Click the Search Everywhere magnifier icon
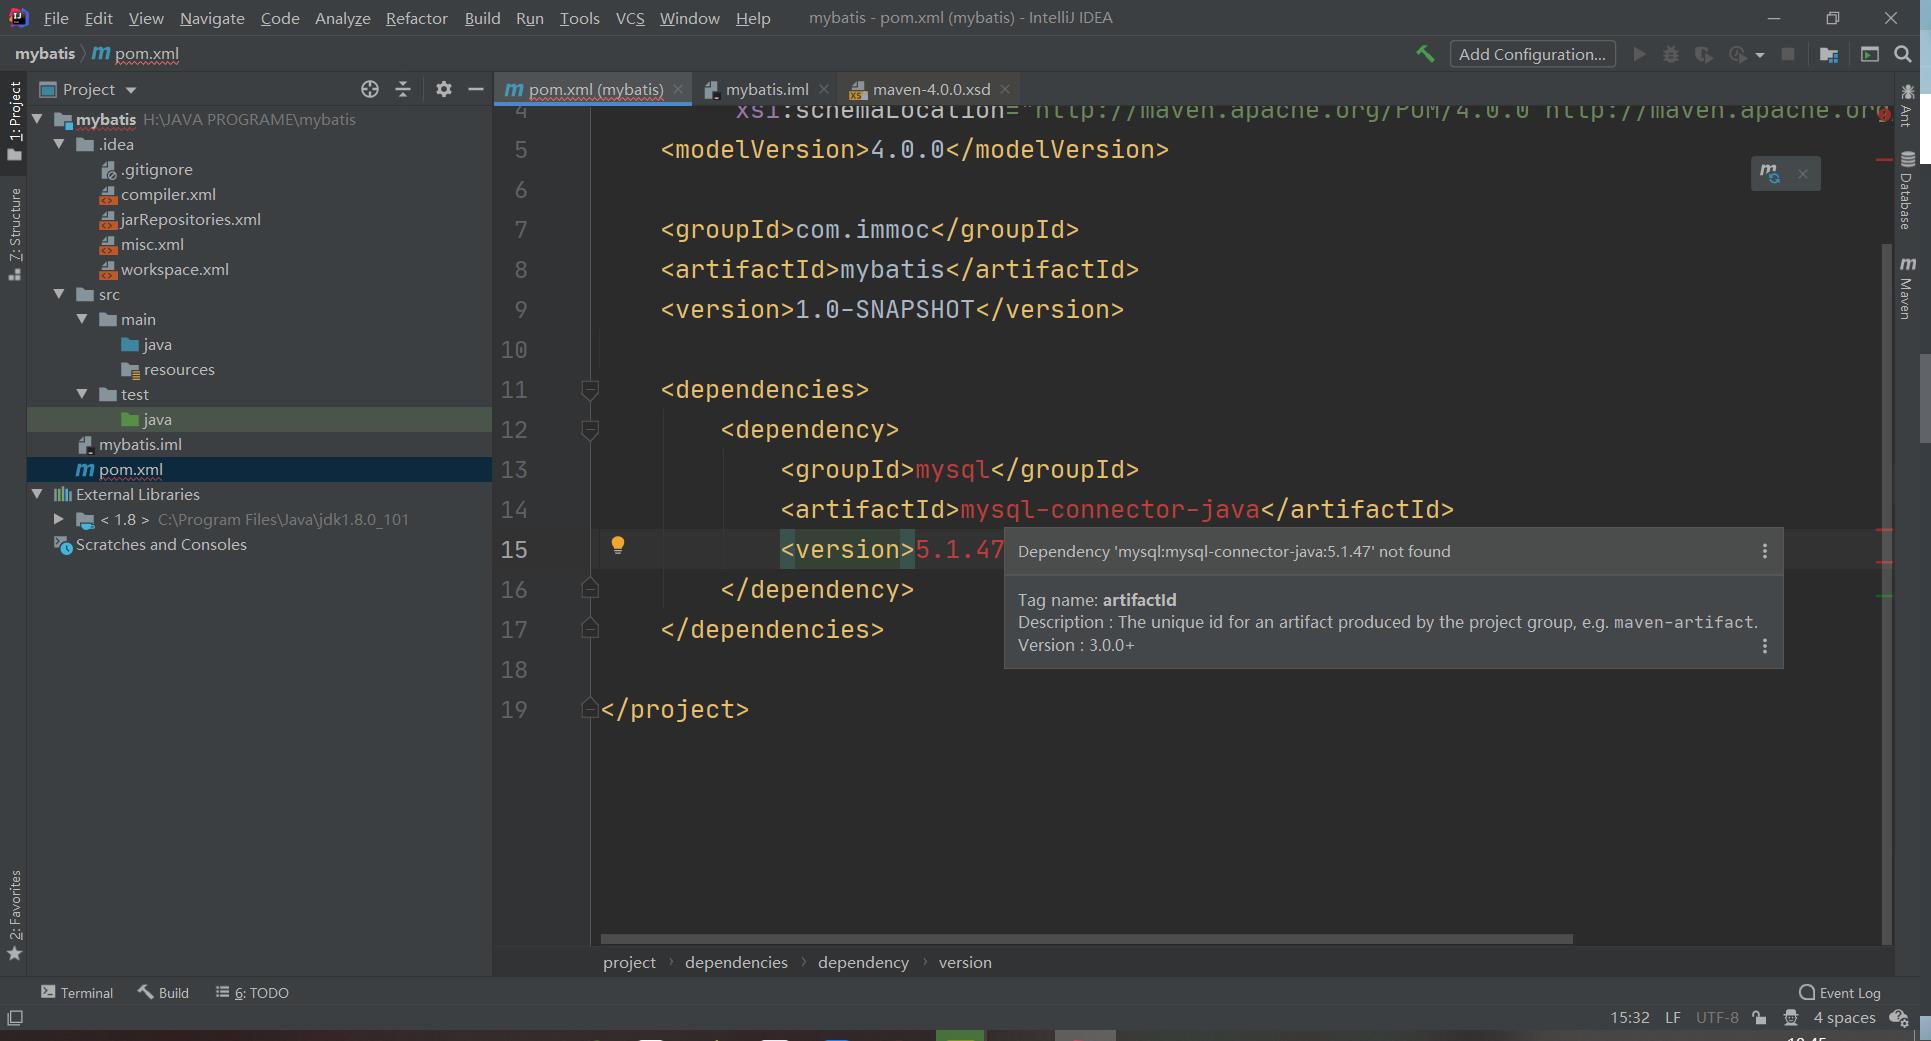 coord(1903,54)
